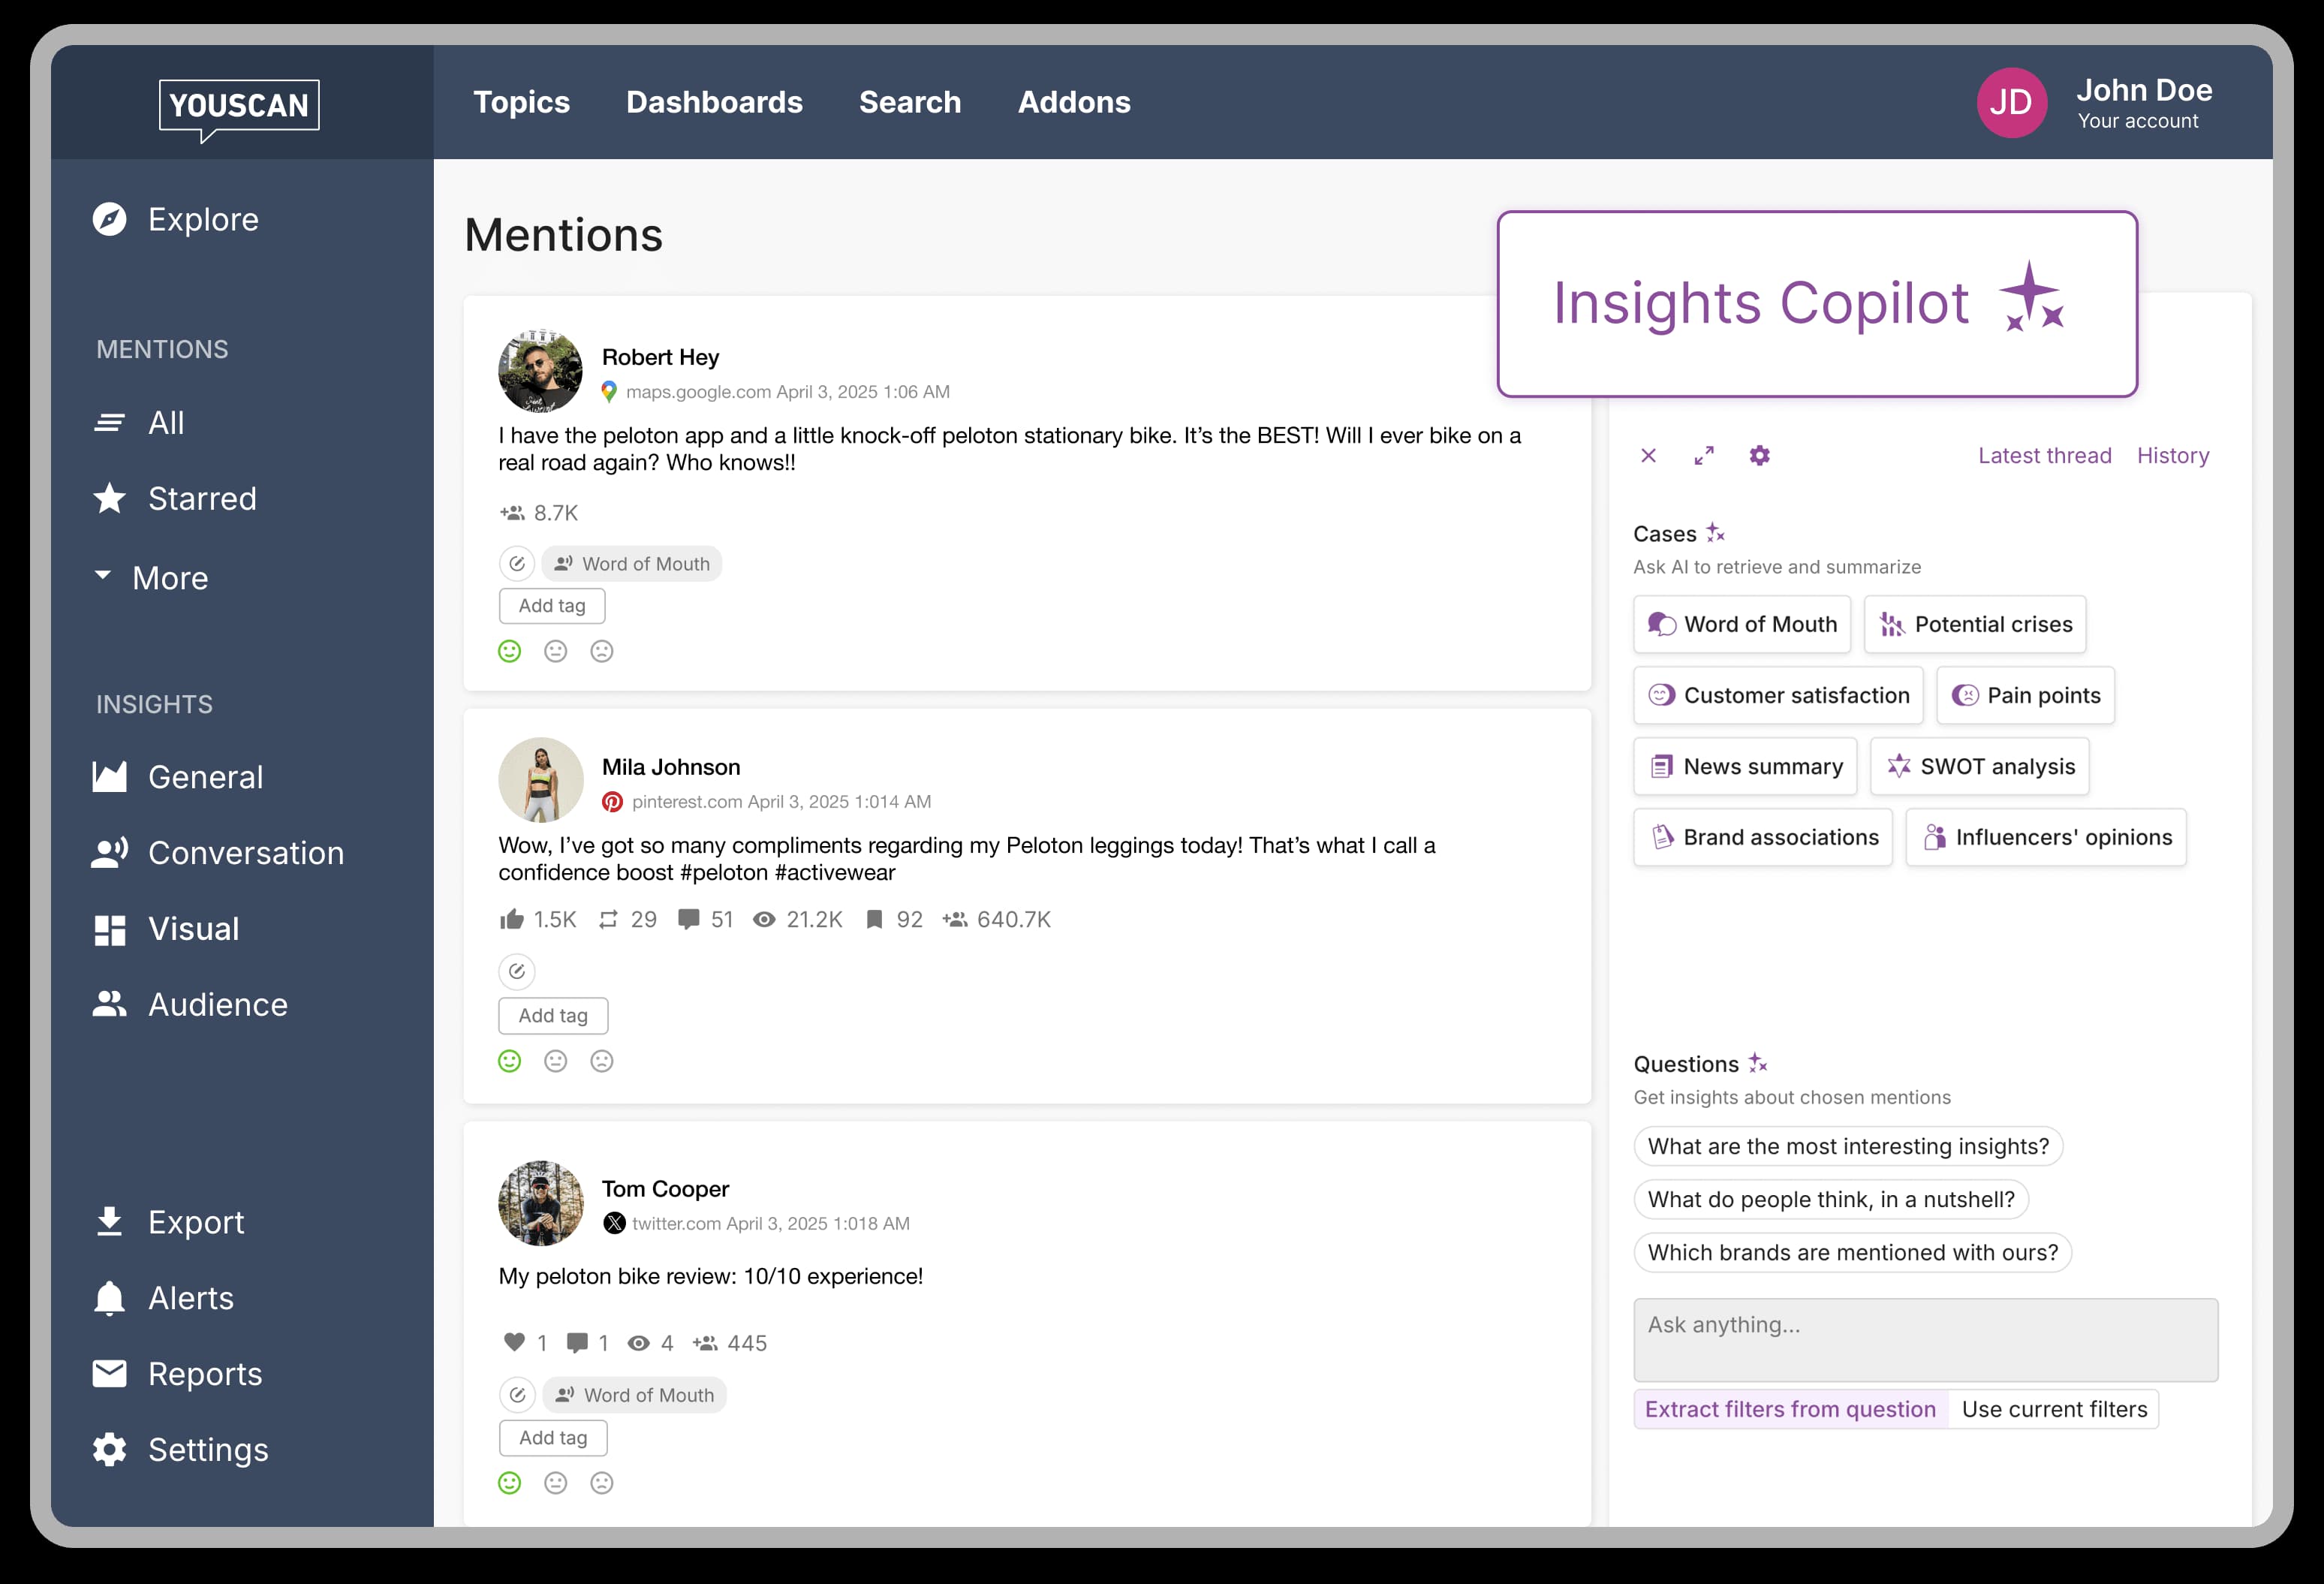The height and width of the screenshot is (1584, 2324).
Task: Mark Robert Hey's mention with checkmark icon
Action: [517, 563]
